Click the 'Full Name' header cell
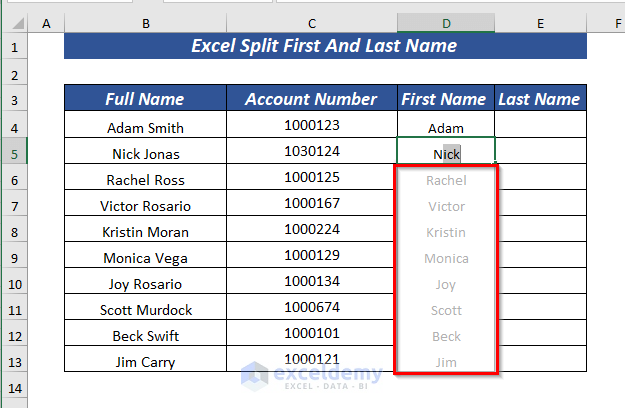 146,98
